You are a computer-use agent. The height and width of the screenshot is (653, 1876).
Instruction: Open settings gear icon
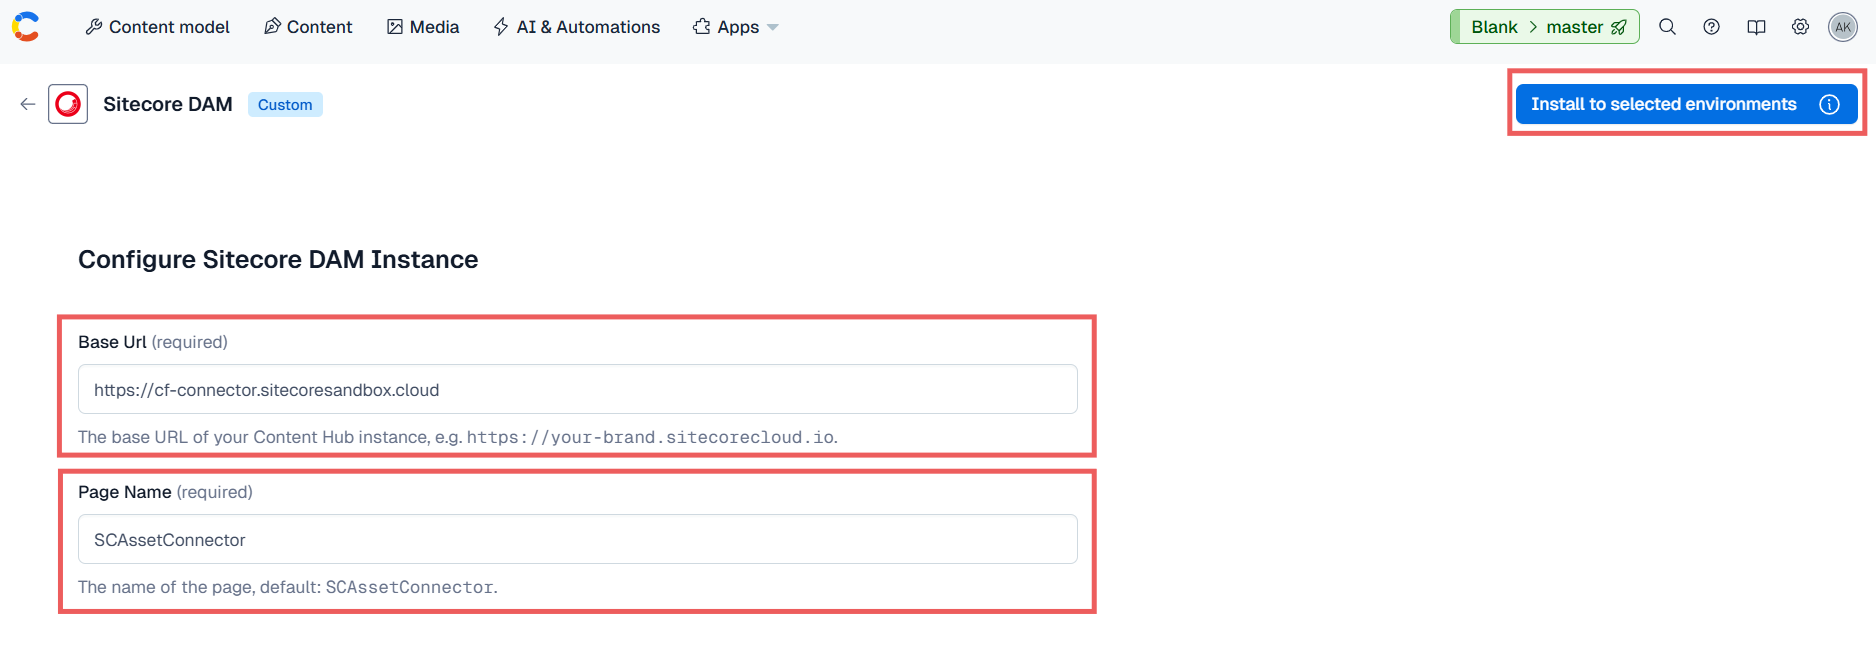click(1800, 27)
